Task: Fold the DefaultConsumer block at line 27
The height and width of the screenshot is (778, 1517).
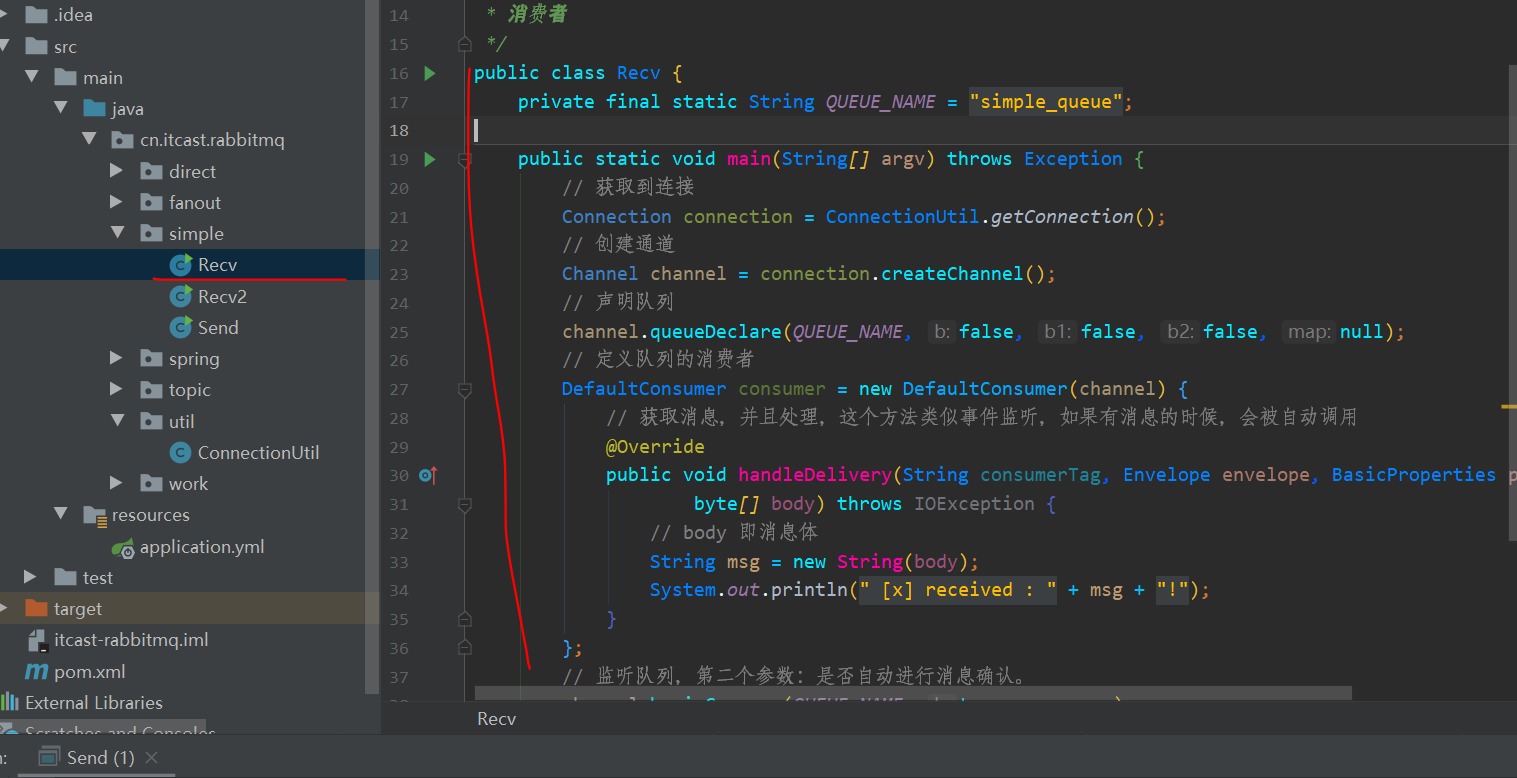Action: [465, 389]
